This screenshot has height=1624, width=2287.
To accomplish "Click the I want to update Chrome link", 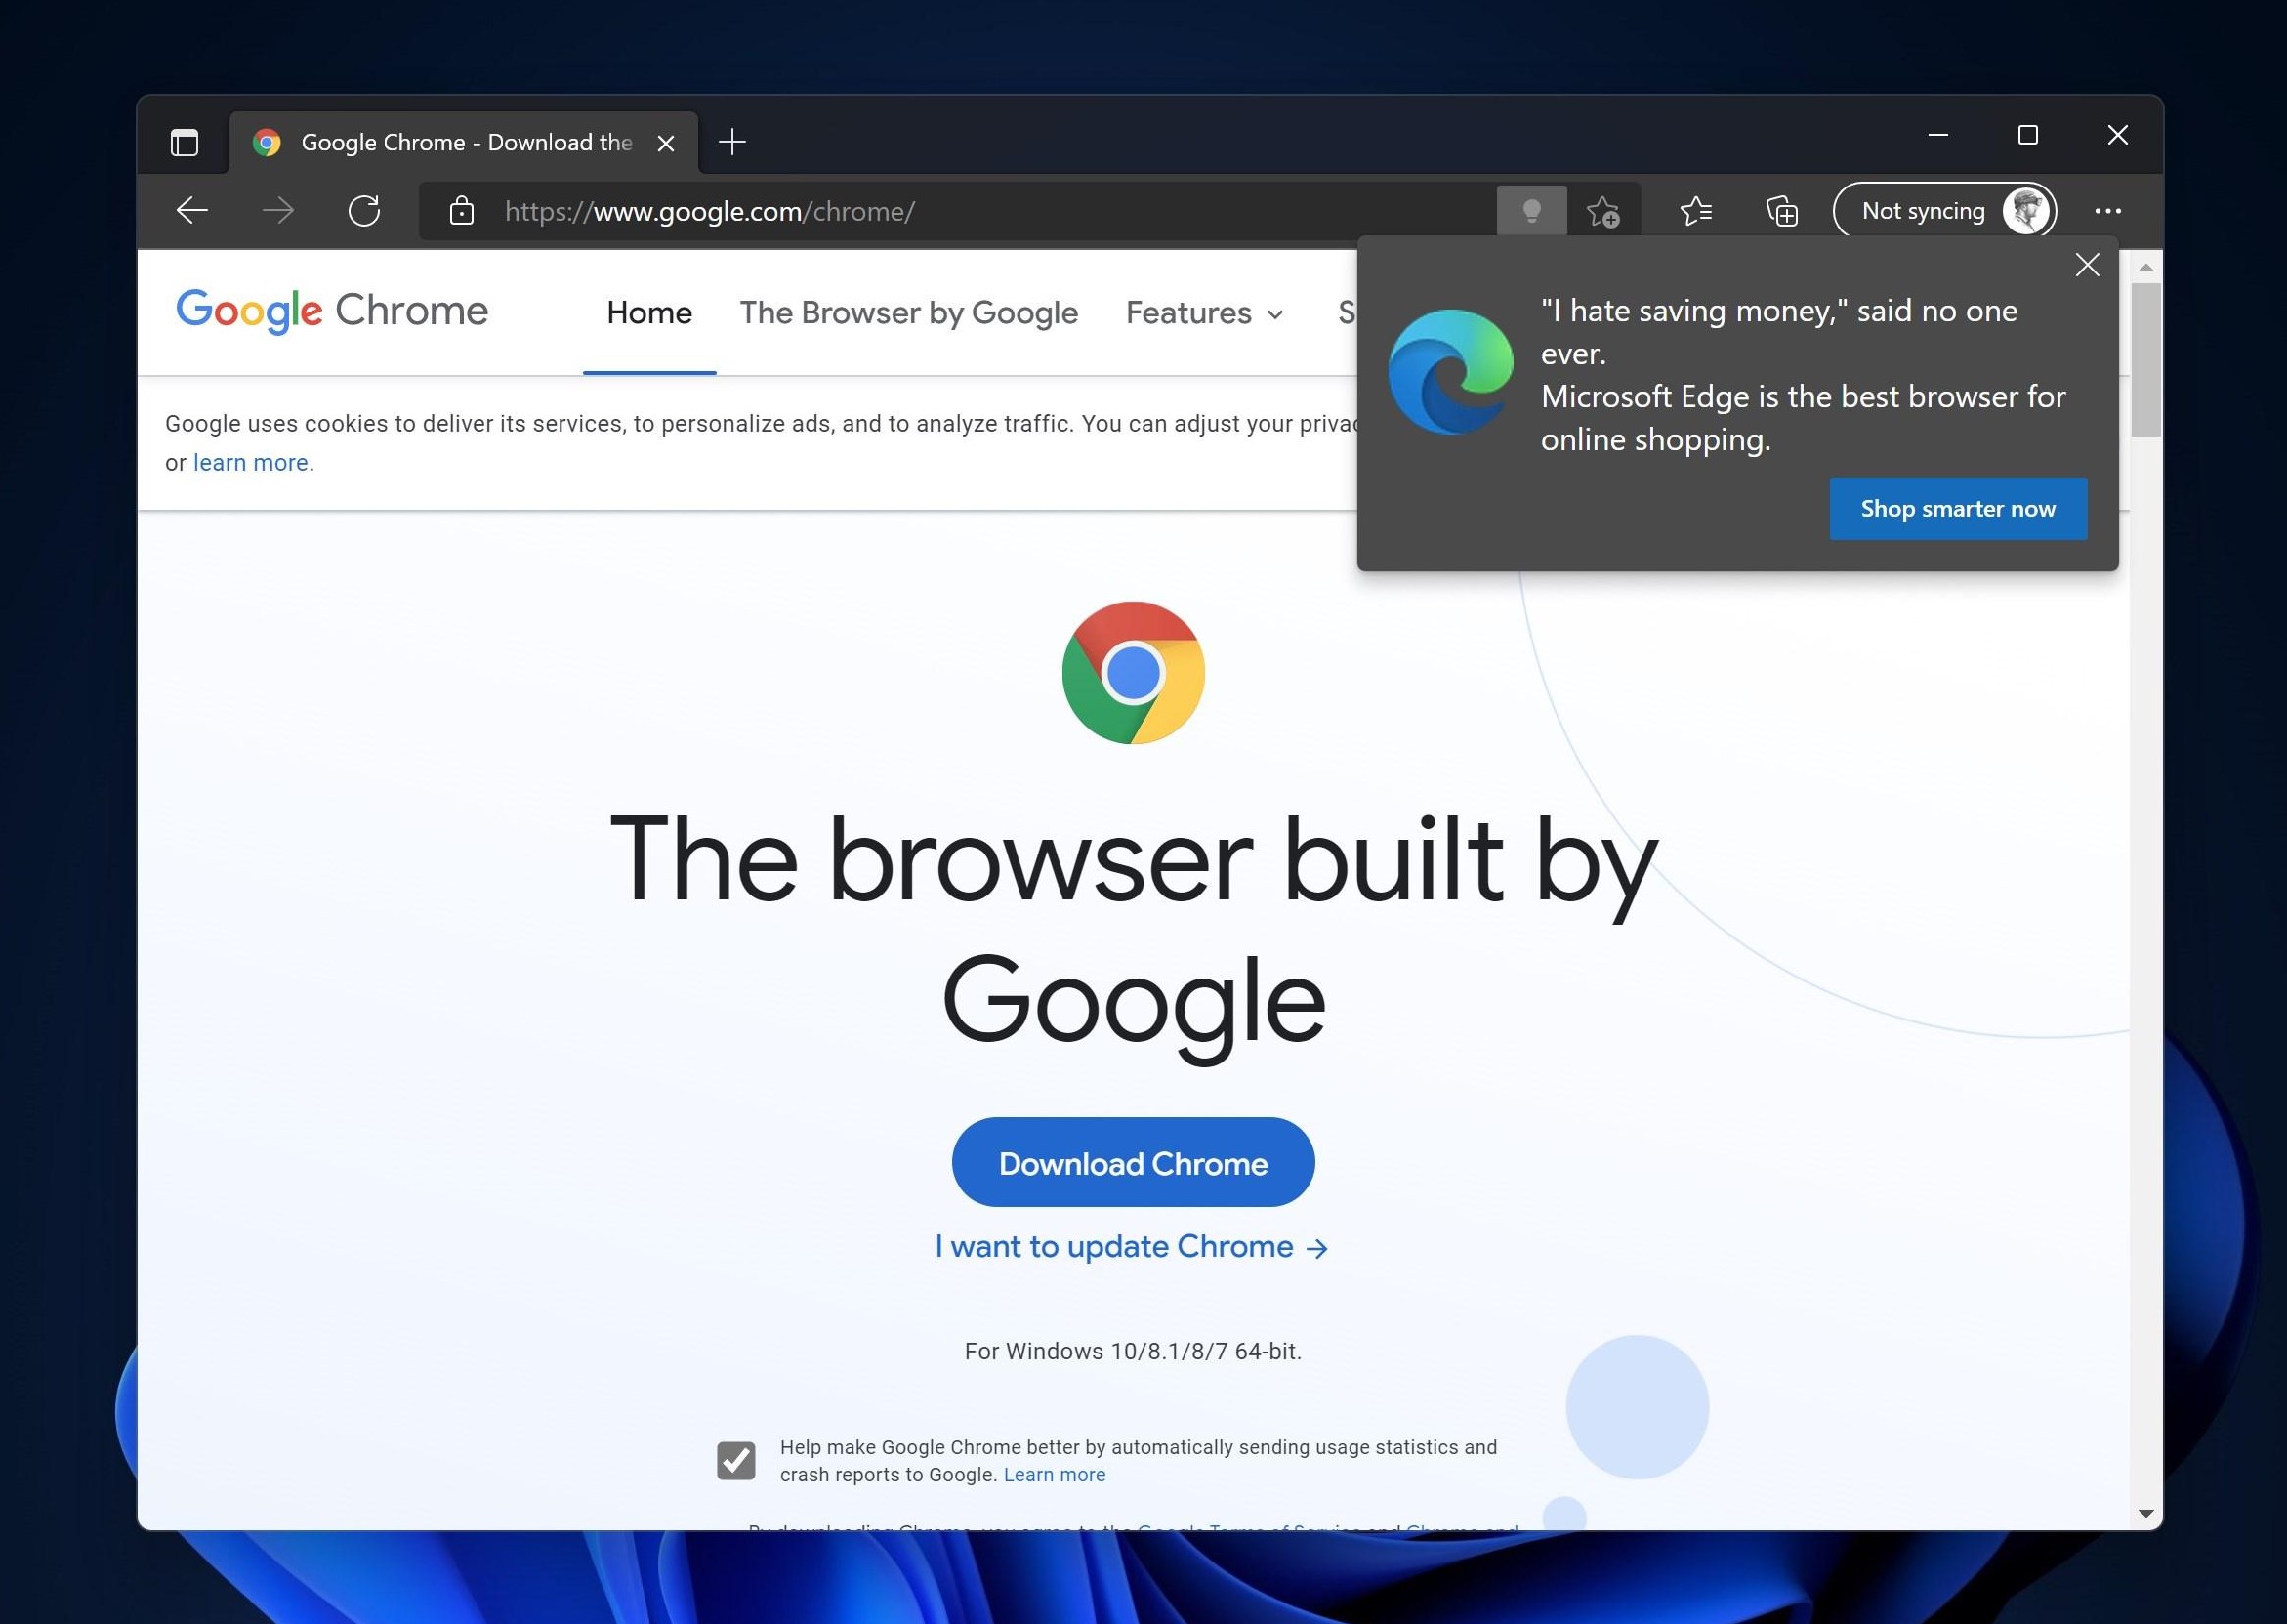I will (x=1132, y=1246).
